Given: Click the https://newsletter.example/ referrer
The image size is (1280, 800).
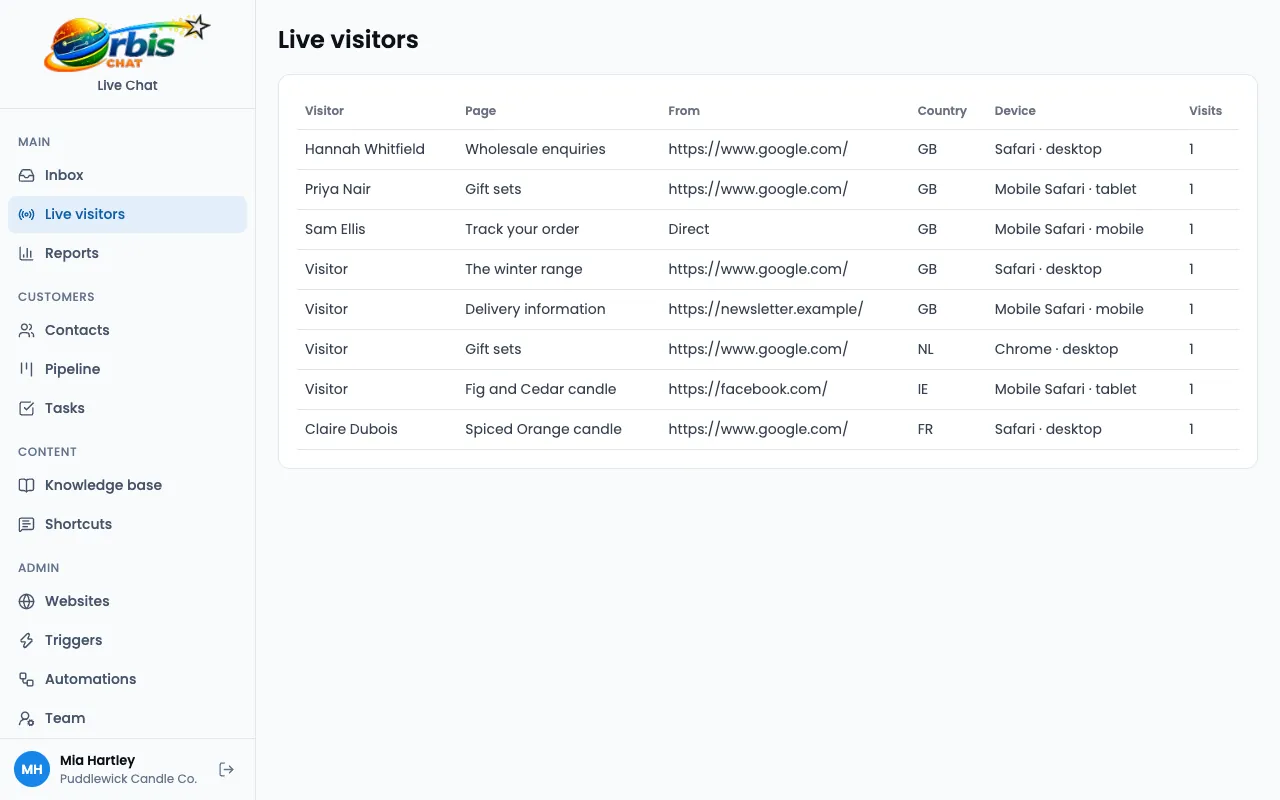Looking at the screenshot, I should [x=766, y=309].
